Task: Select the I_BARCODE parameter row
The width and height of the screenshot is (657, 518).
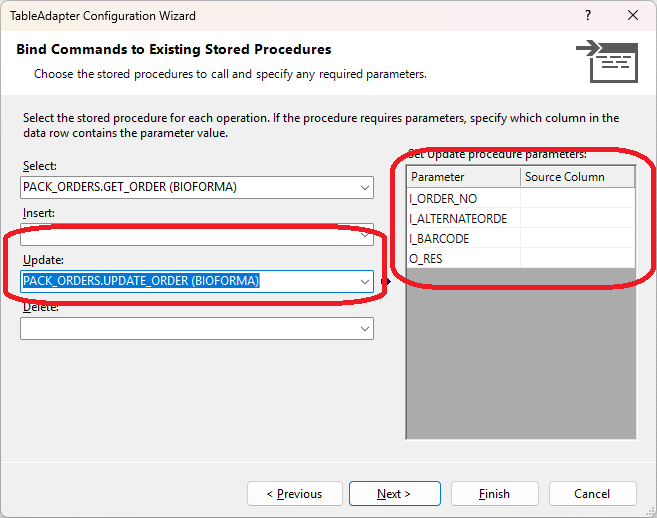Action: [x=464, y=238]
